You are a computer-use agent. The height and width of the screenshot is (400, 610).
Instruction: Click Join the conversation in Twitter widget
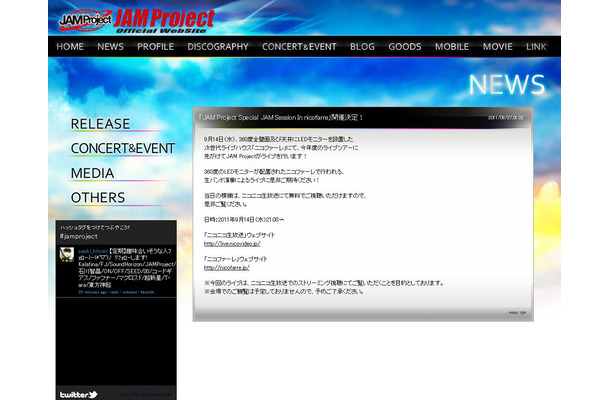[146, 395]
